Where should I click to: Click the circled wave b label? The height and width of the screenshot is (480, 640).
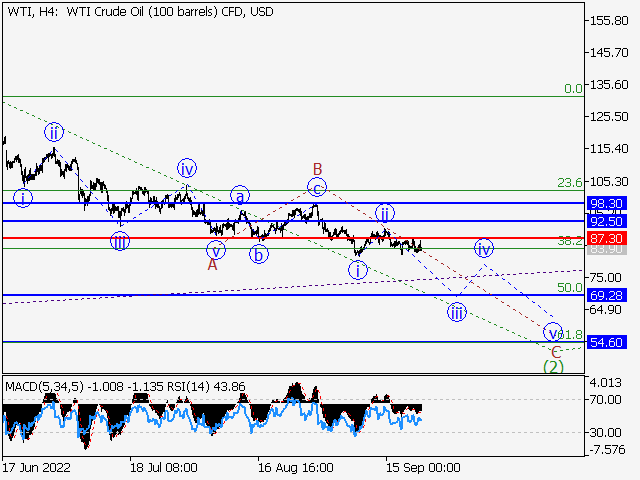[259, 254]
